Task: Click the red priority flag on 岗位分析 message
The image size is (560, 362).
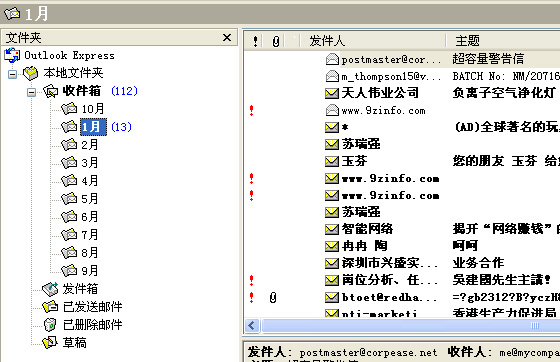Action: point(252,280)
